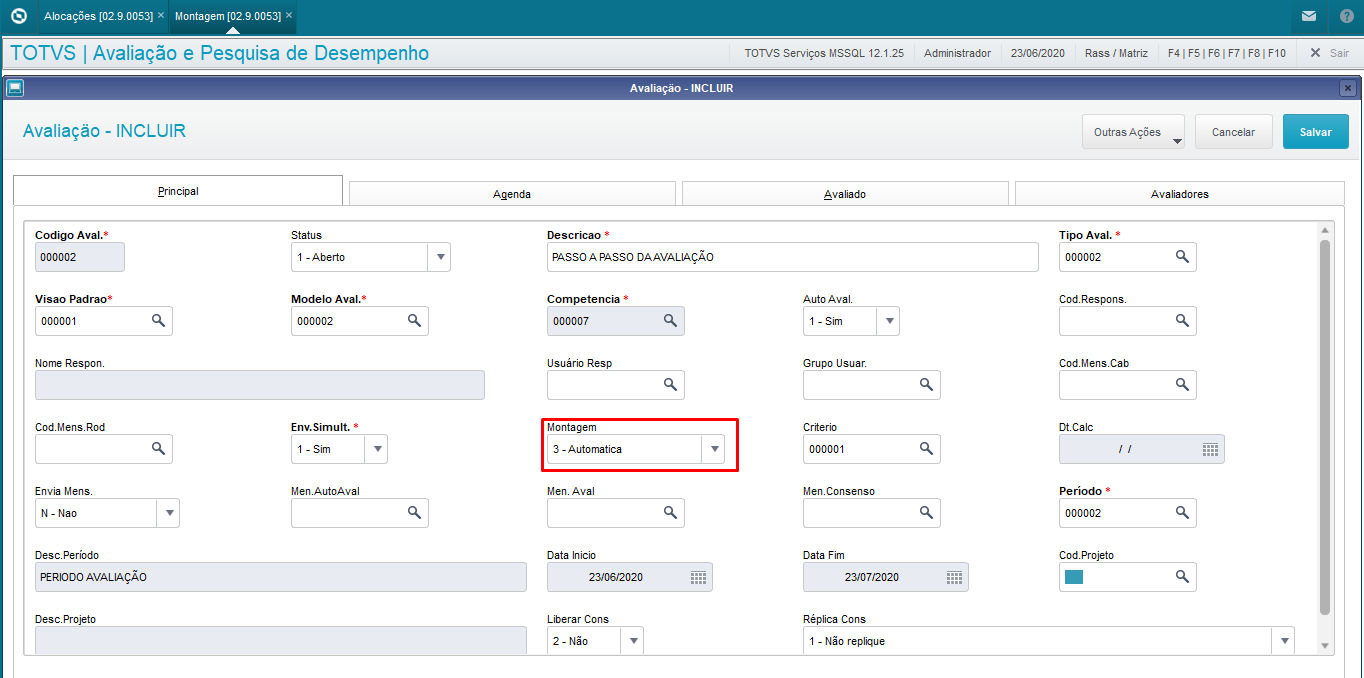Viewport: 1364px width, 678px height.
Task: Click the Codigo Aval. field
Action: tap(80, 257)
